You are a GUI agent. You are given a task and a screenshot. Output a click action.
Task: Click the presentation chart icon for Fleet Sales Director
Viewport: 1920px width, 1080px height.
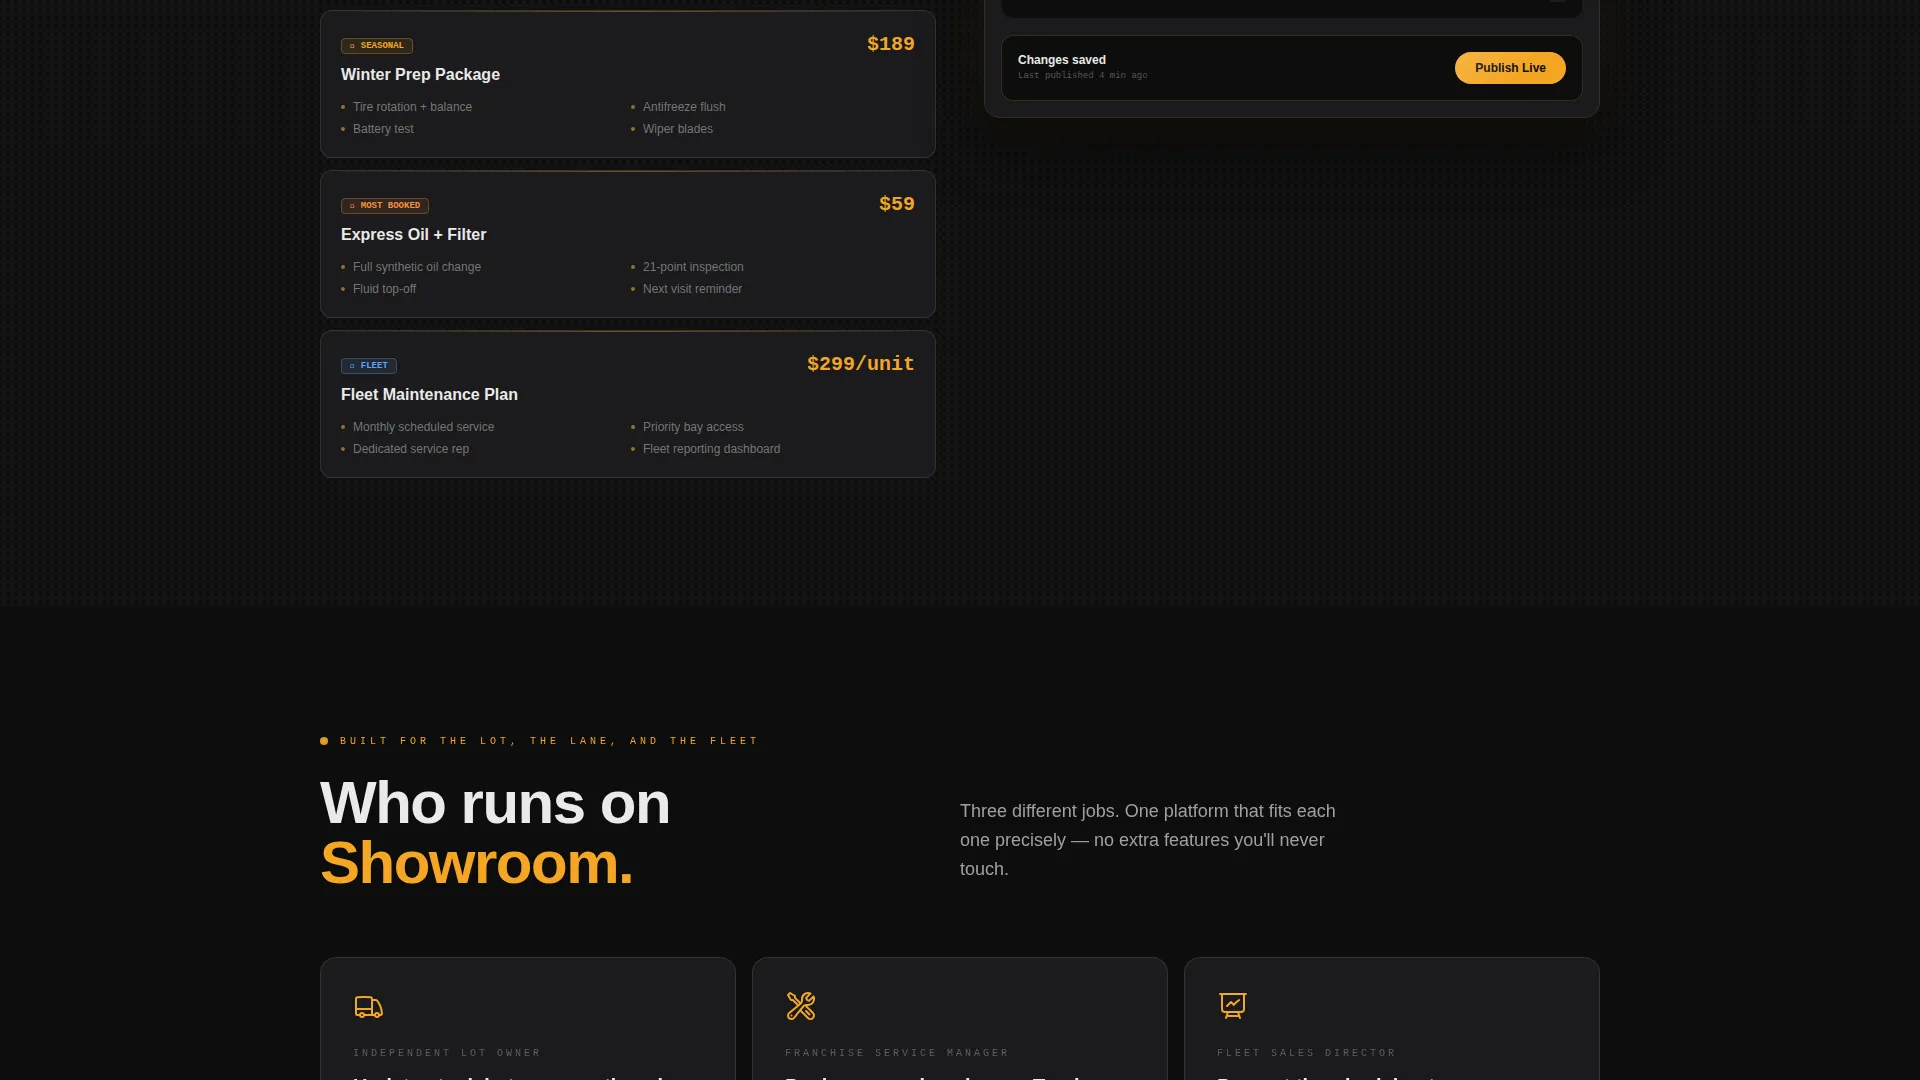(x=1233, y=1006)
